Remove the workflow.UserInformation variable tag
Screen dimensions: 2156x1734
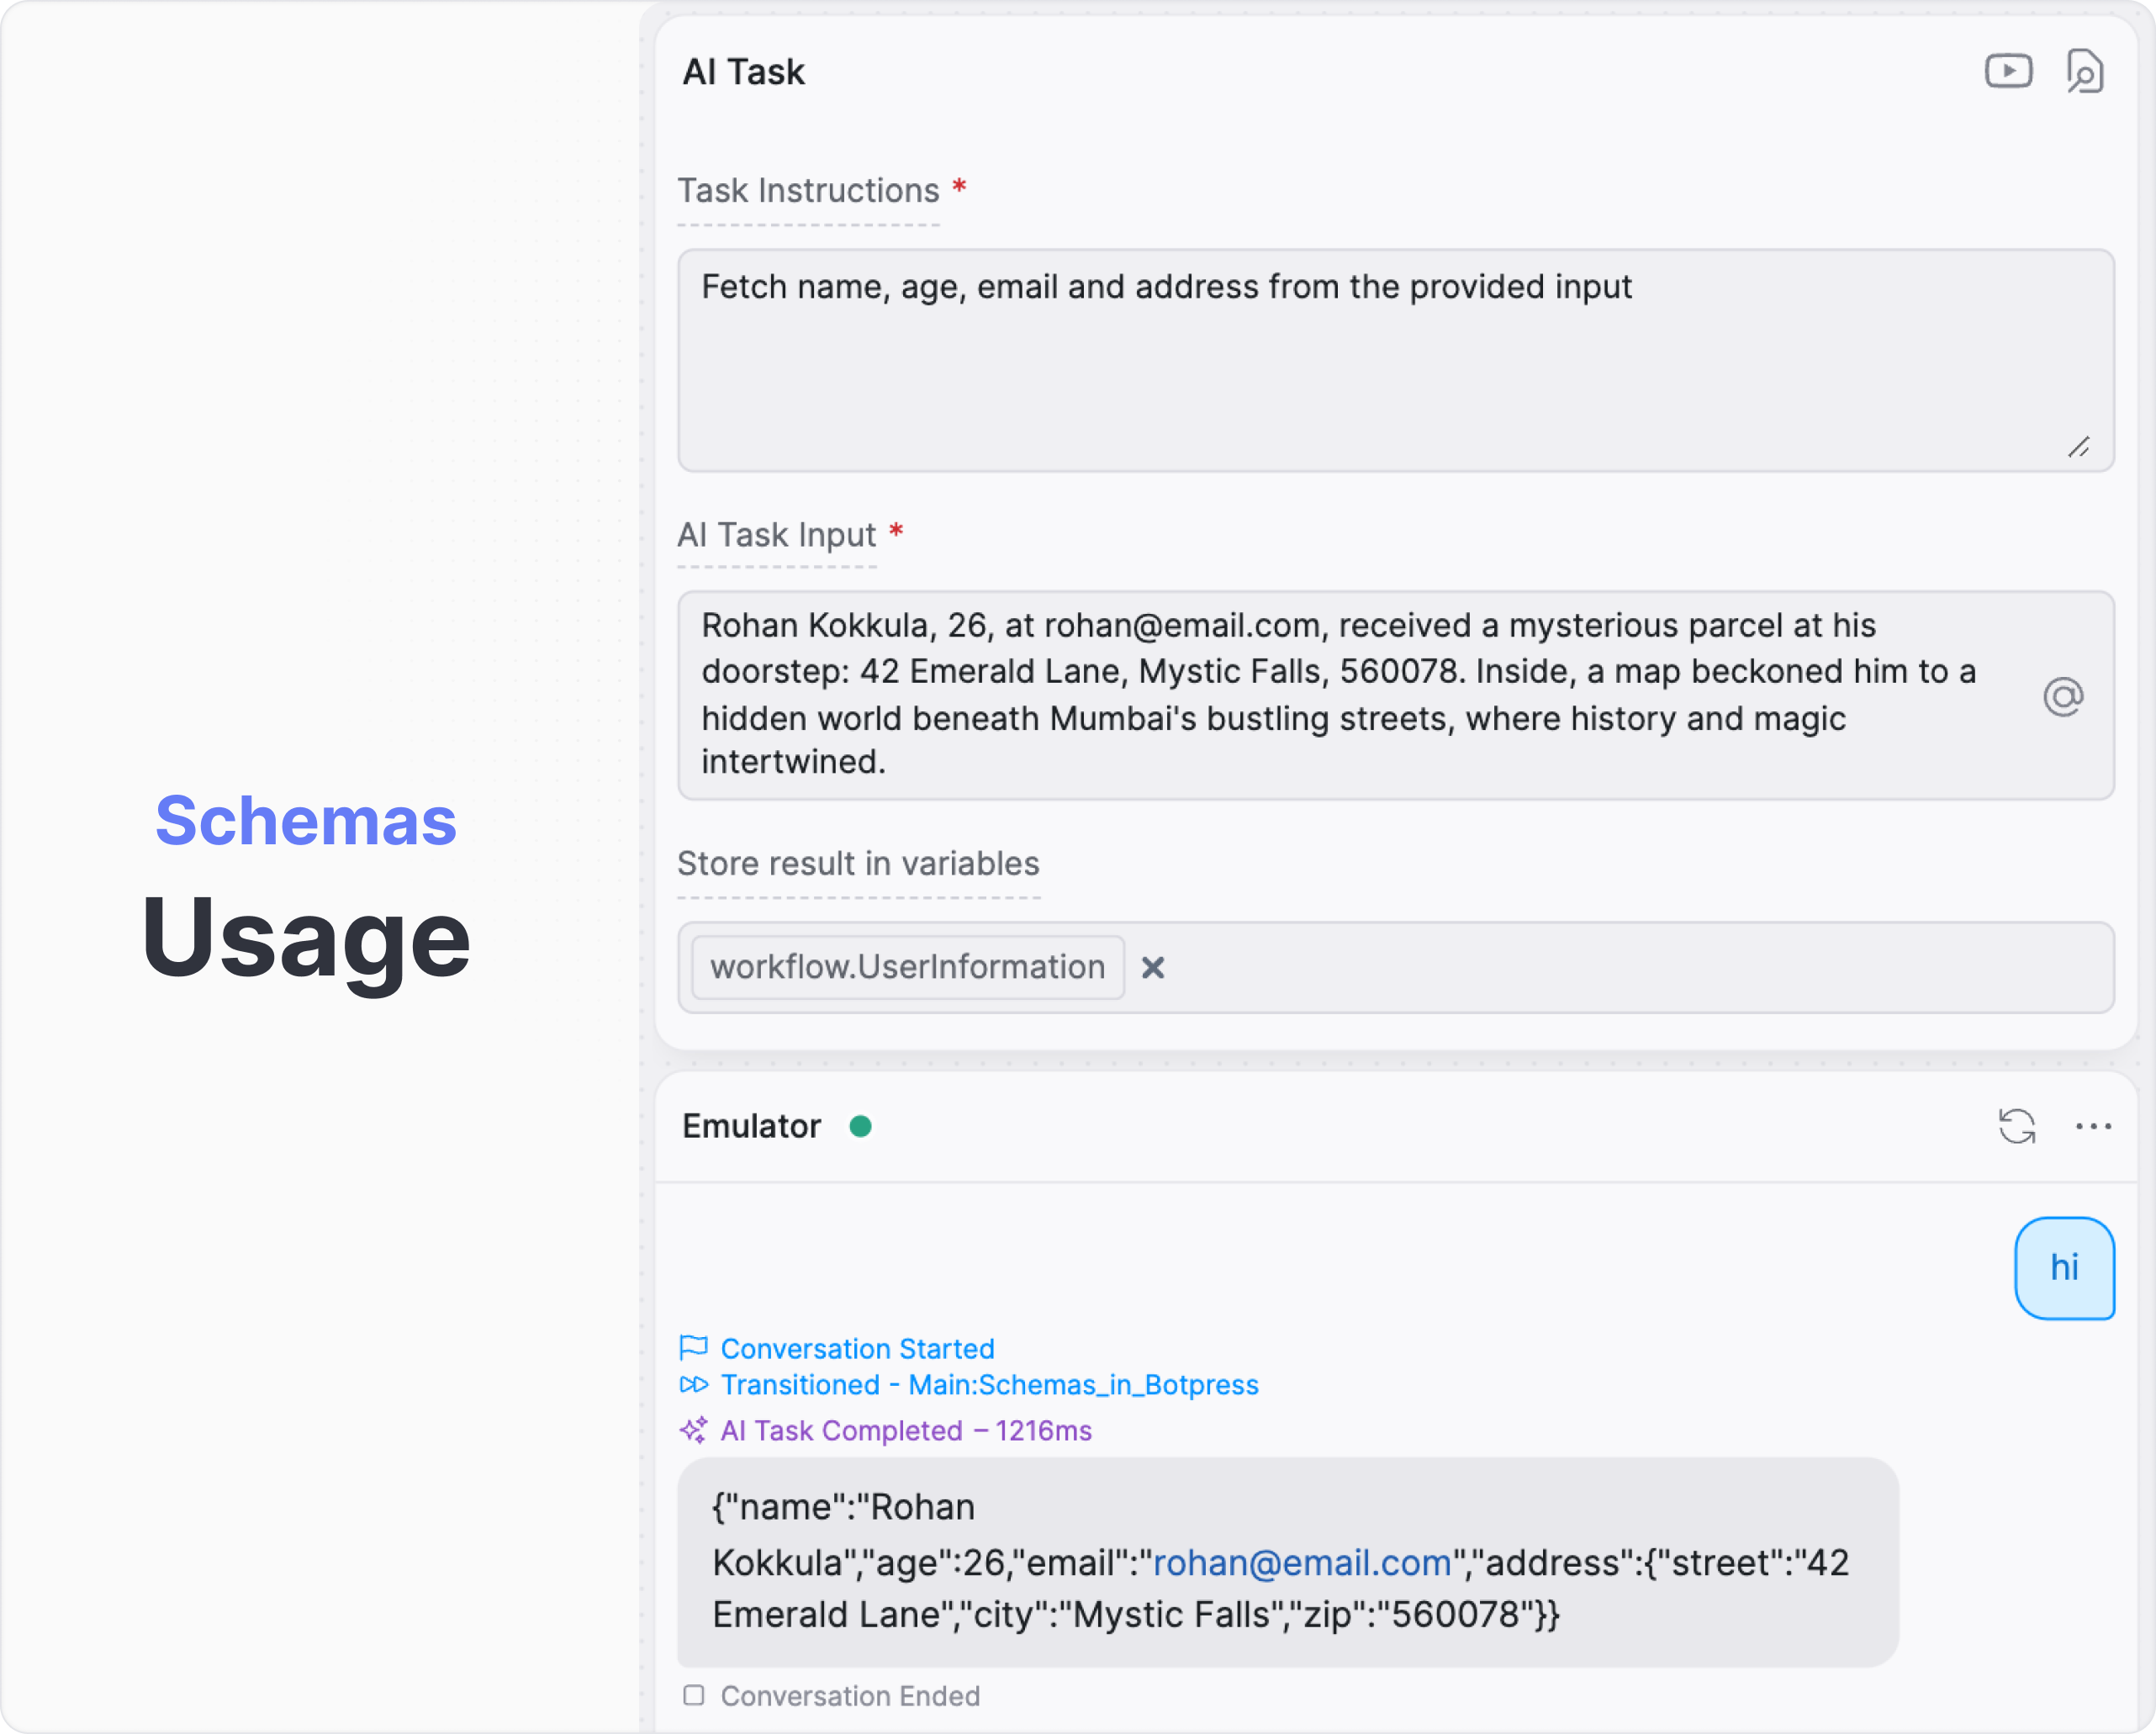[x=1153, y=967]
